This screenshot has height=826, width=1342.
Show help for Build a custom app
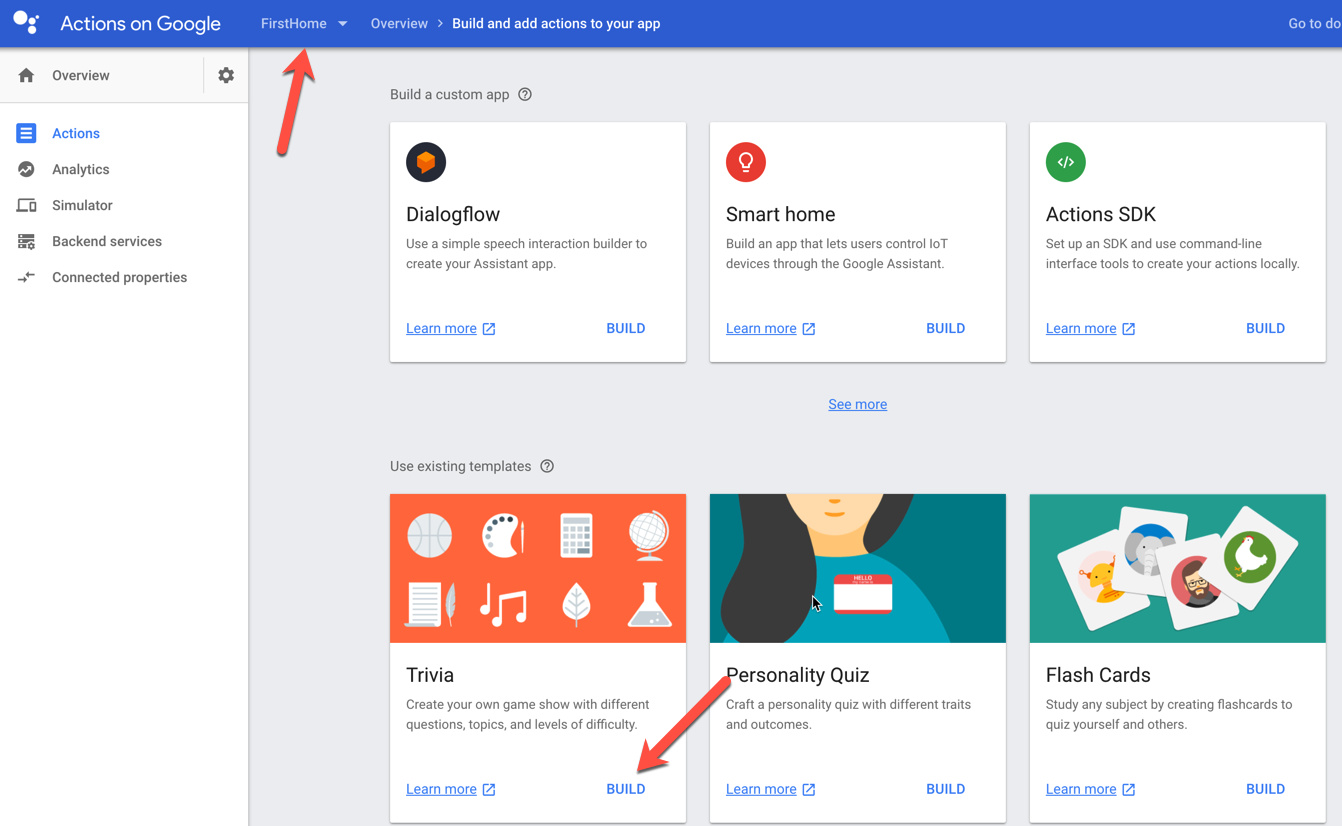click(x=525, y=94)
